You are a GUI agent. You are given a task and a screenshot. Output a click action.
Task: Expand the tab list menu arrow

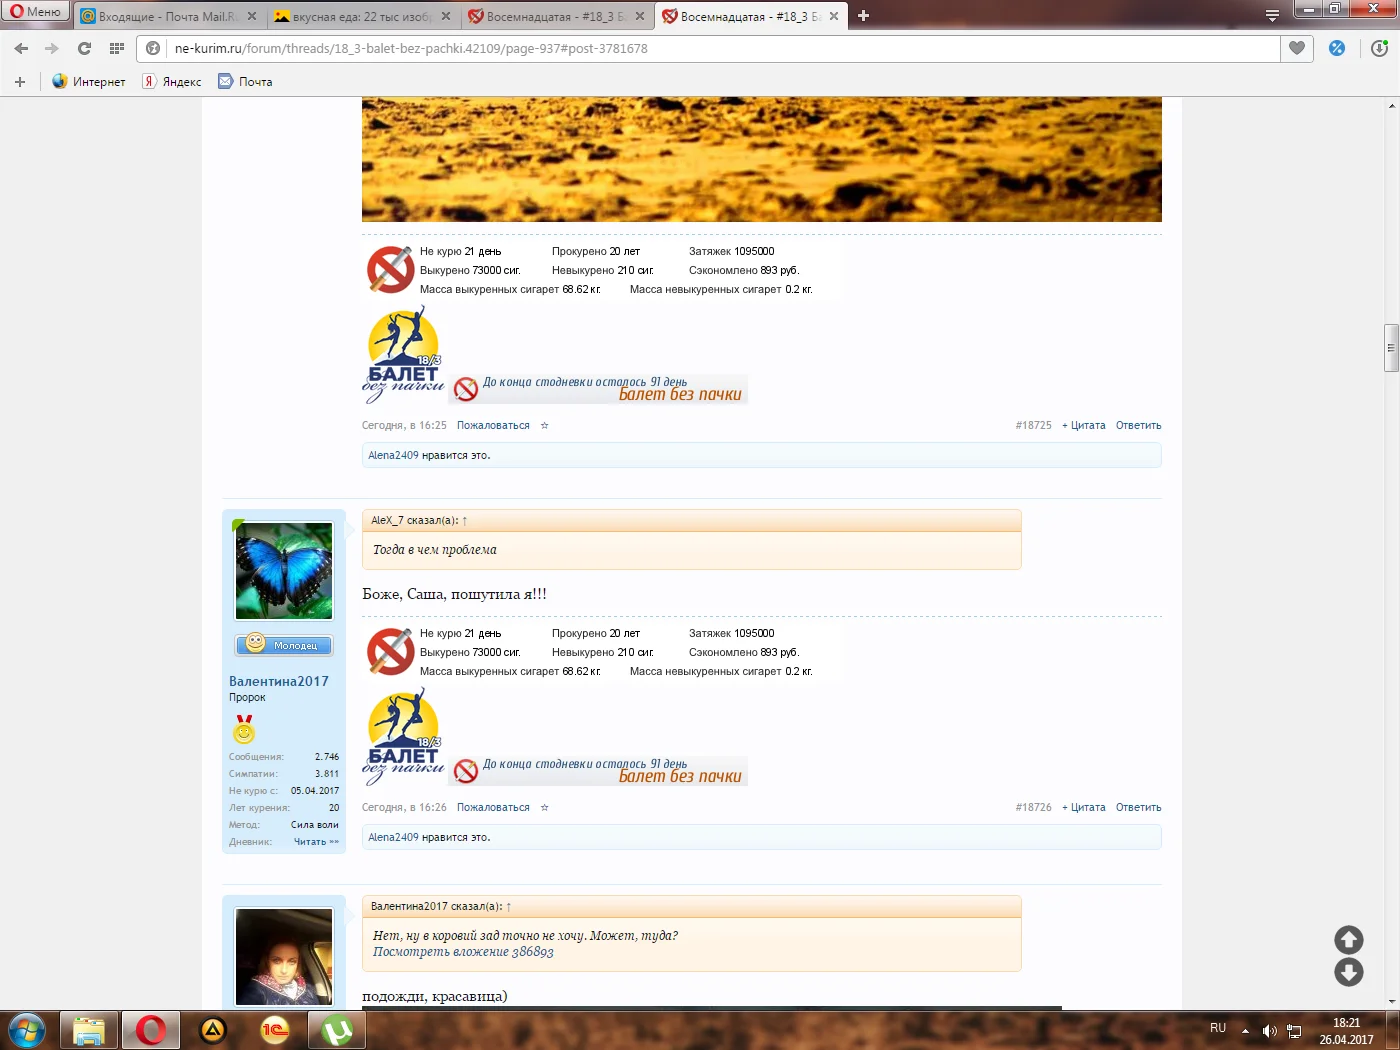[1272, 16]
